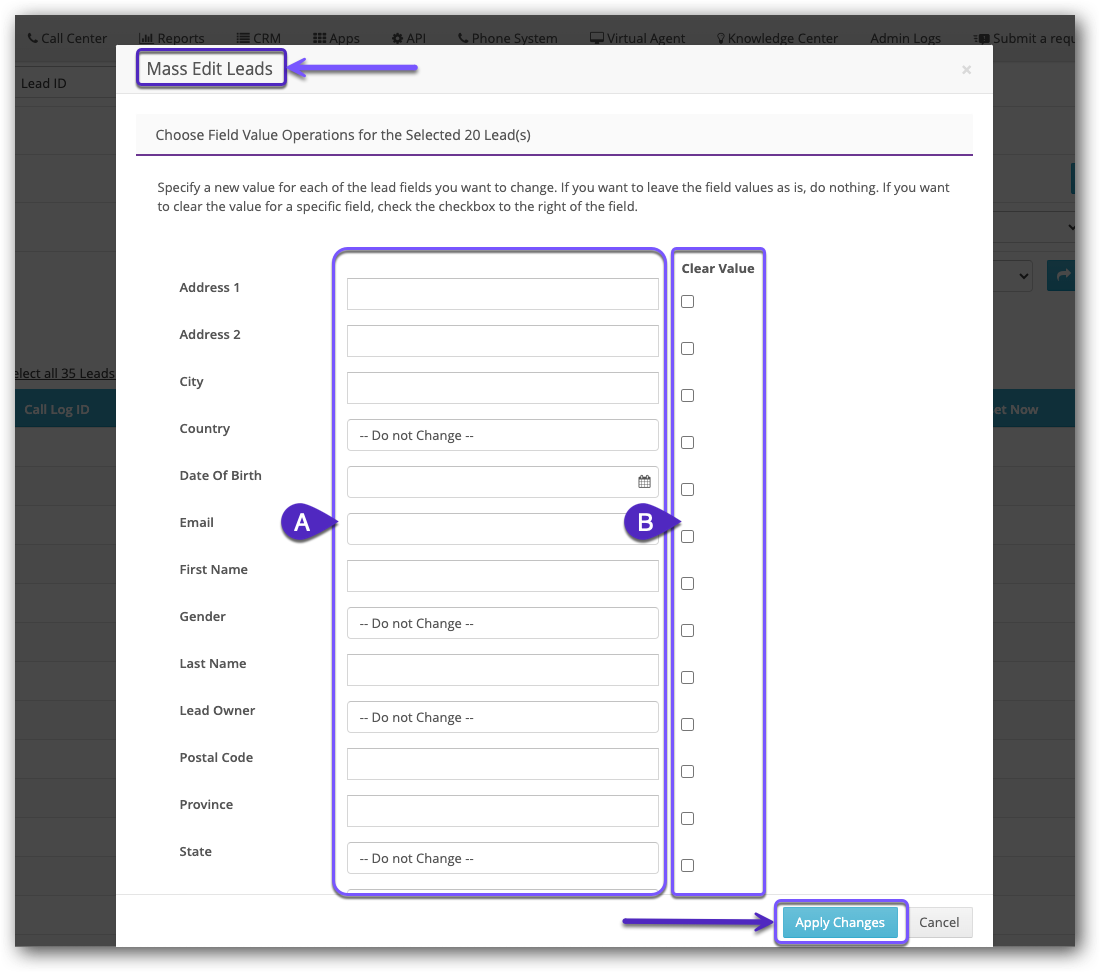1100x972 pixels.
Task: Focus the Postal Code input field
Action: pos(502,765)
